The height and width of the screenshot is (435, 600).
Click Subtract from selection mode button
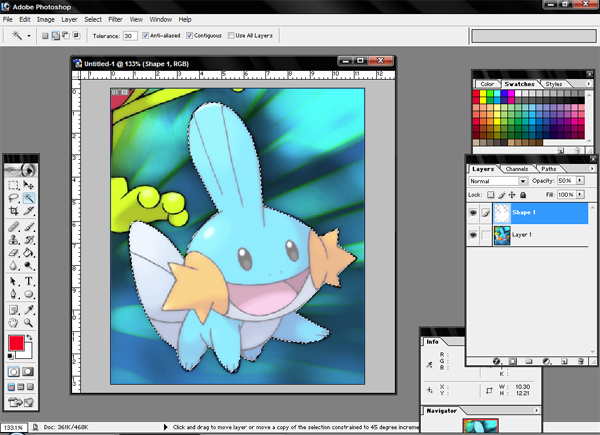(66, 36)
